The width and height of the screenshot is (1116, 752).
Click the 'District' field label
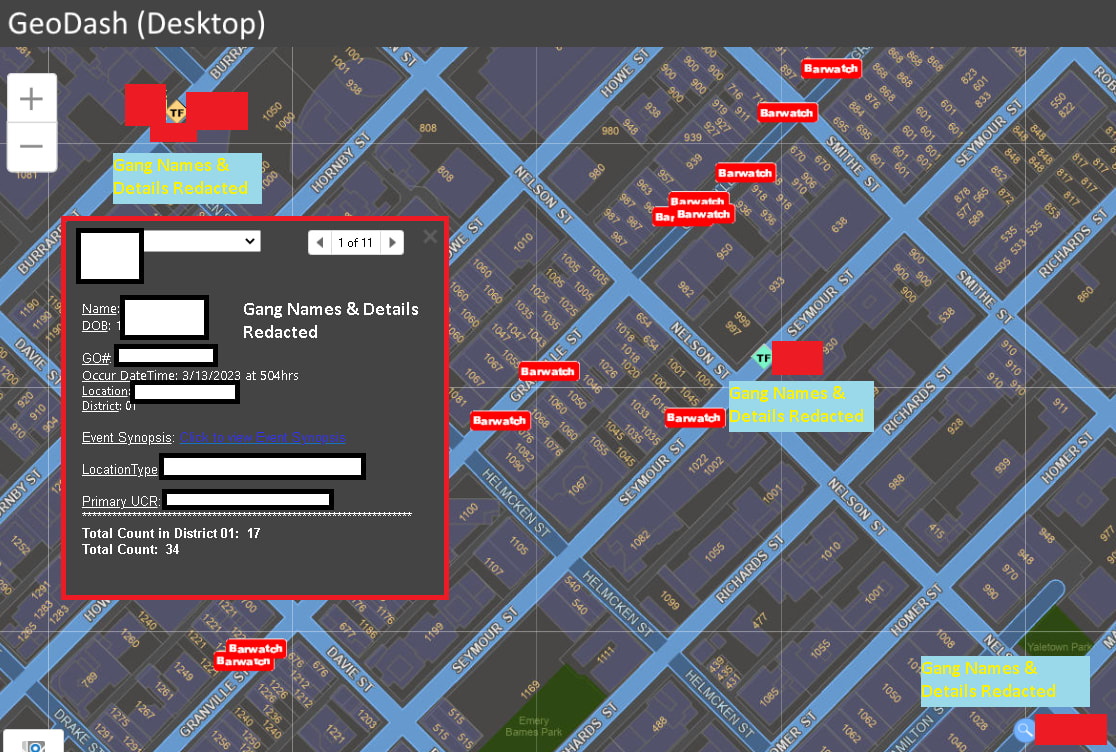point(100,406)
